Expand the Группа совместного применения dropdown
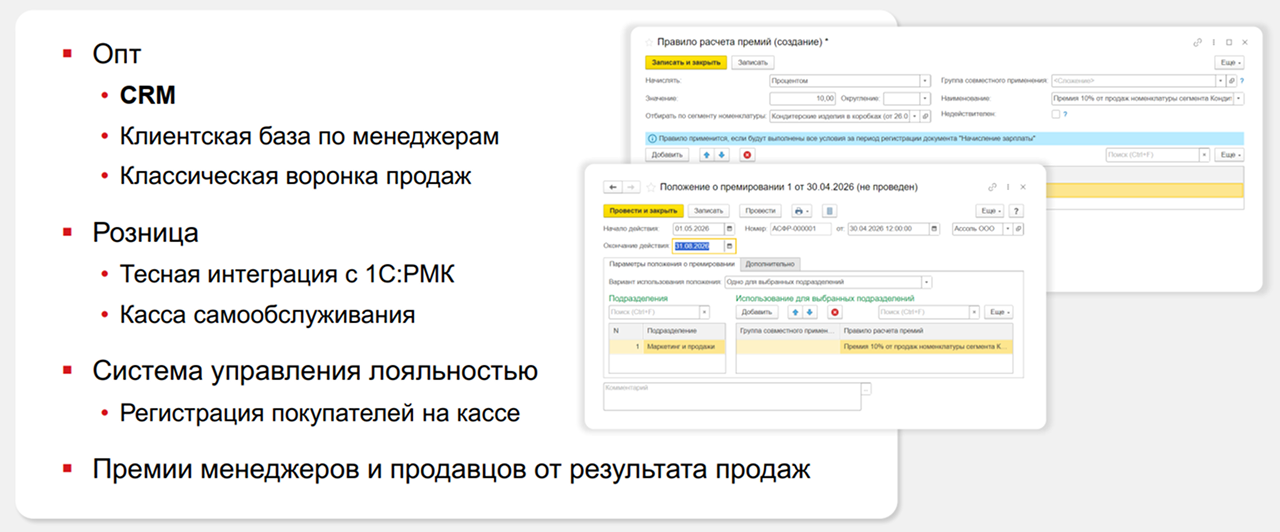Image resolution: width=1280 pixels, height=532 pixels. [1220, 81]
